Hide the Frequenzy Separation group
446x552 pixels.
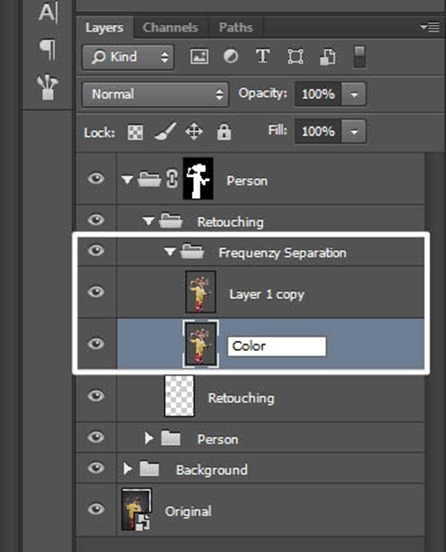click(96, 250)
